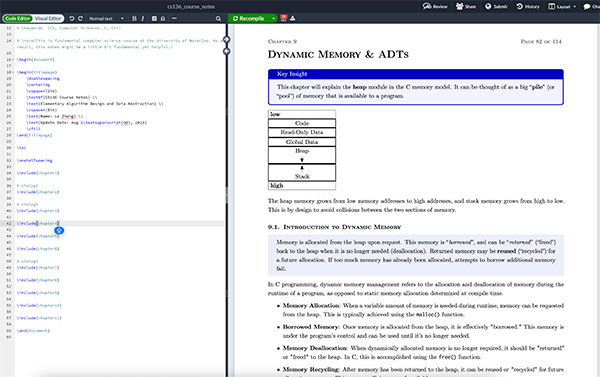Click the Stack label in memory diagram
Viewport: 600px width, 377px height.
(x=302, y=176)
